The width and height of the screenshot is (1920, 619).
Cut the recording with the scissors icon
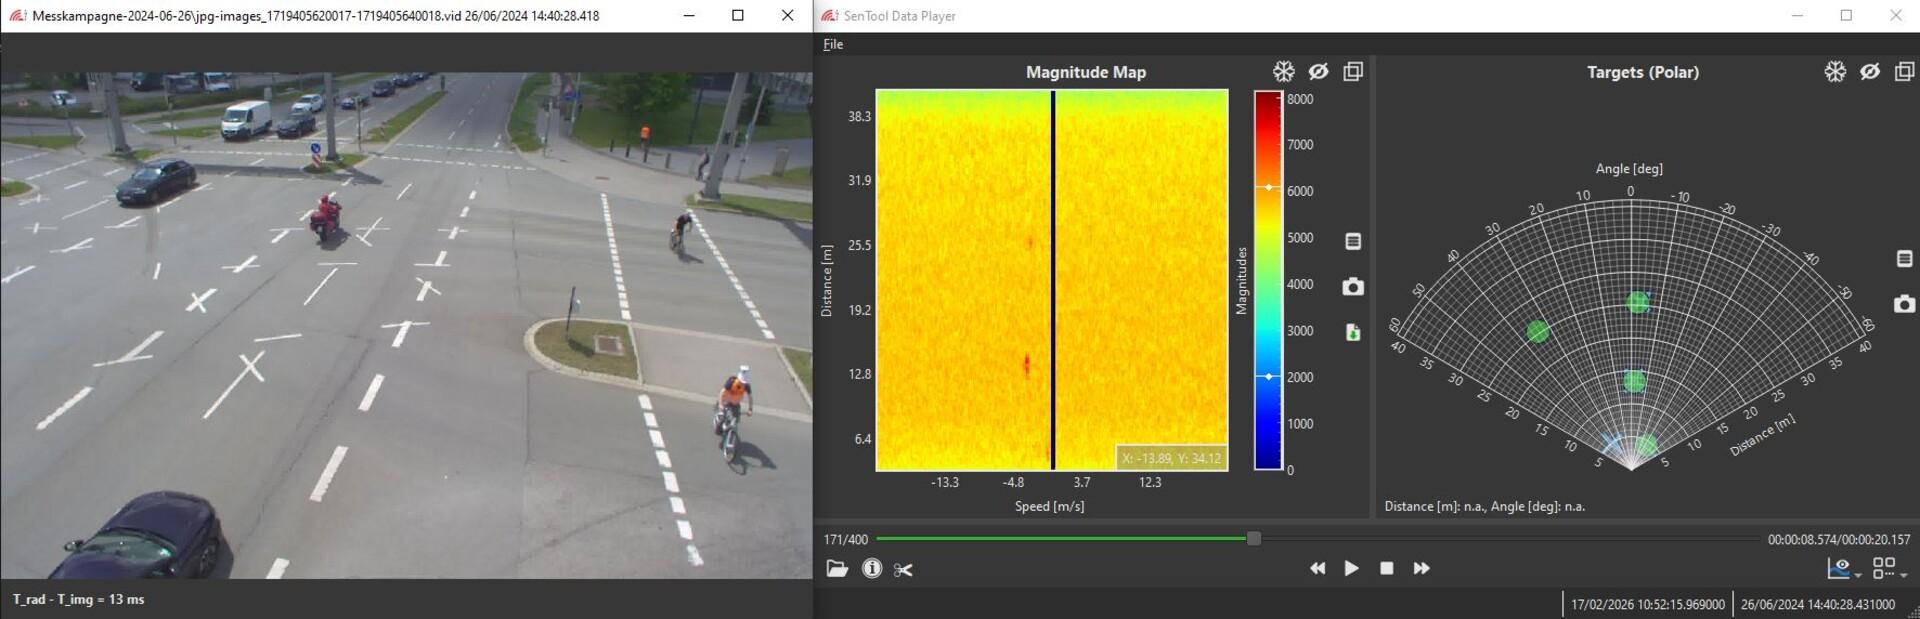click(903, 570)
